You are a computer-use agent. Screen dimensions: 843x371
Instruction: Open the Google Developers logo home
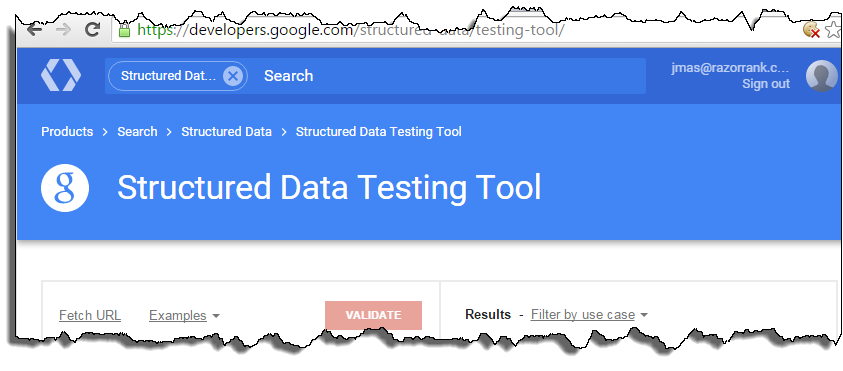click(61, 75)
